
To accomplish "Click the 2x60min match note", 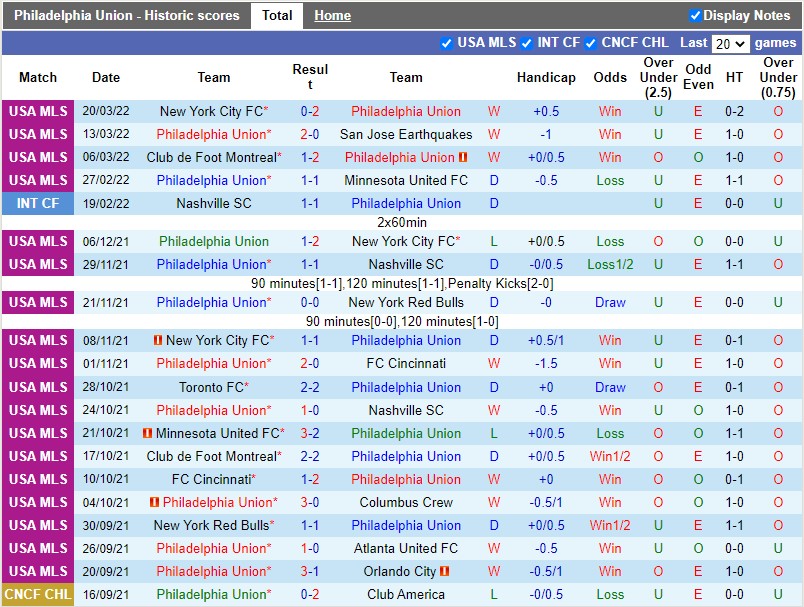I will point(402,222).
